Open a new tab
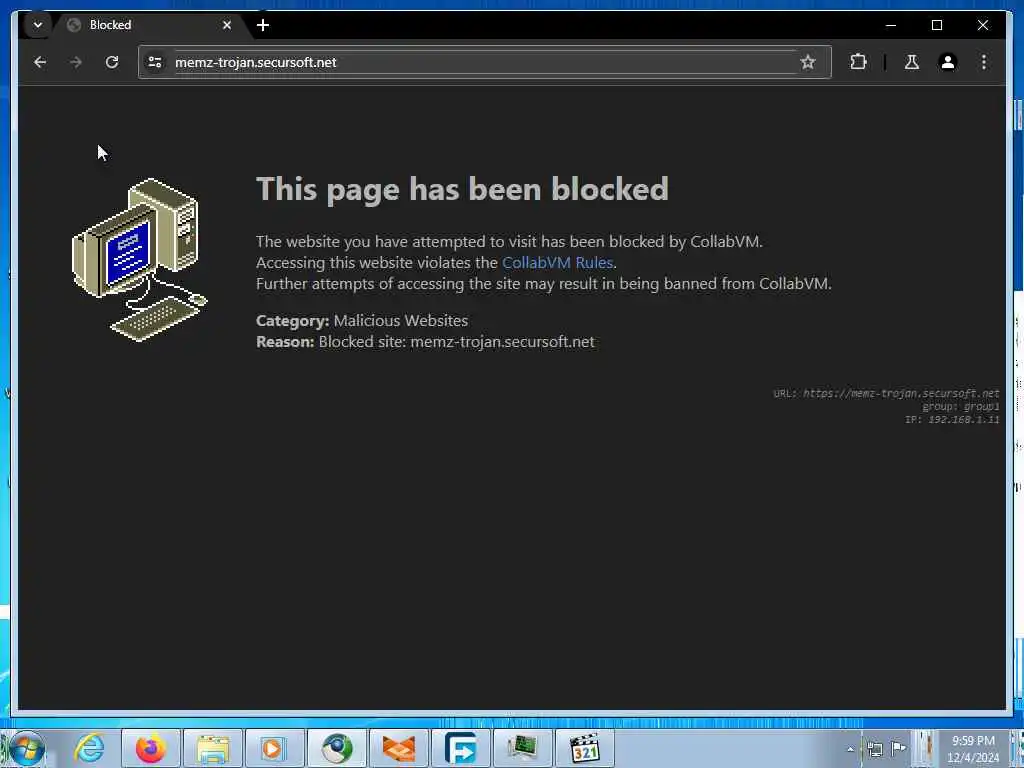Screen dimensions: 1024x768 point(263,25)
